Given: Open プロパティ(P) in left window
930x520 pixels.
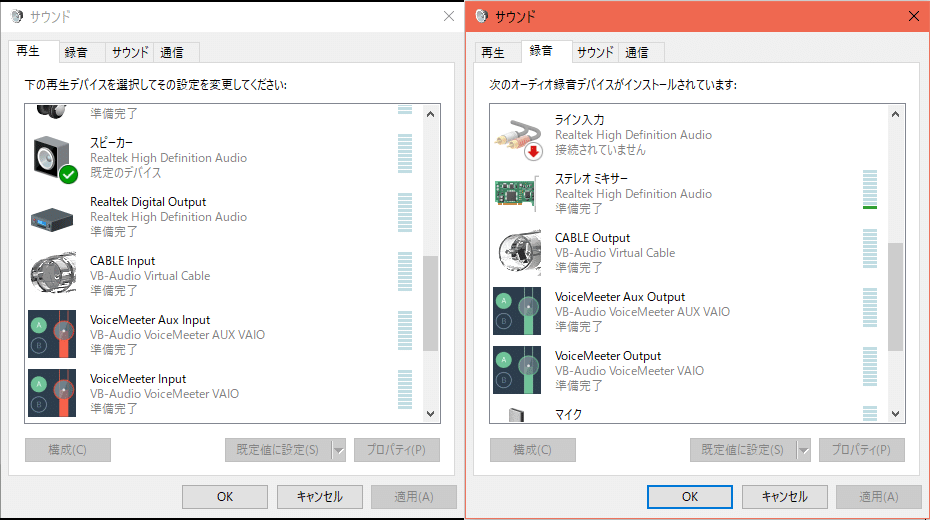Looking at the screenshot, I should pos(397,450).
